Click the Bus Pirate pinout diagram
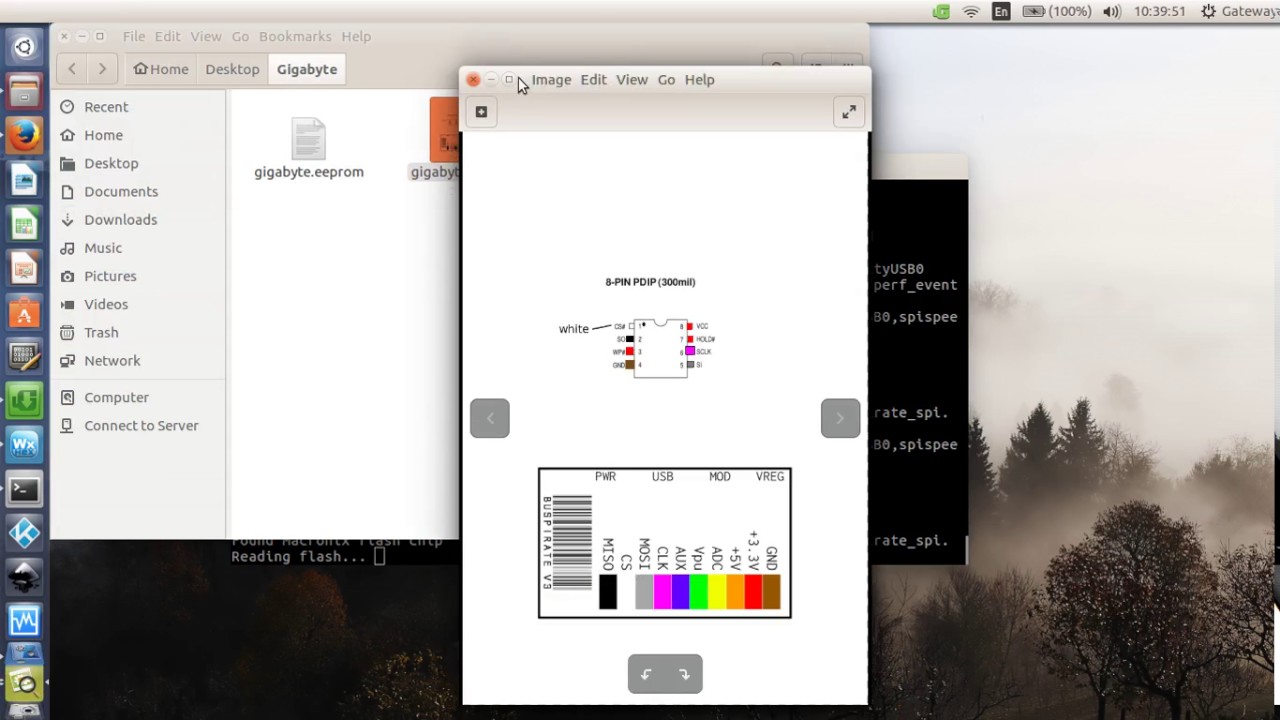 tap(665, 543)
